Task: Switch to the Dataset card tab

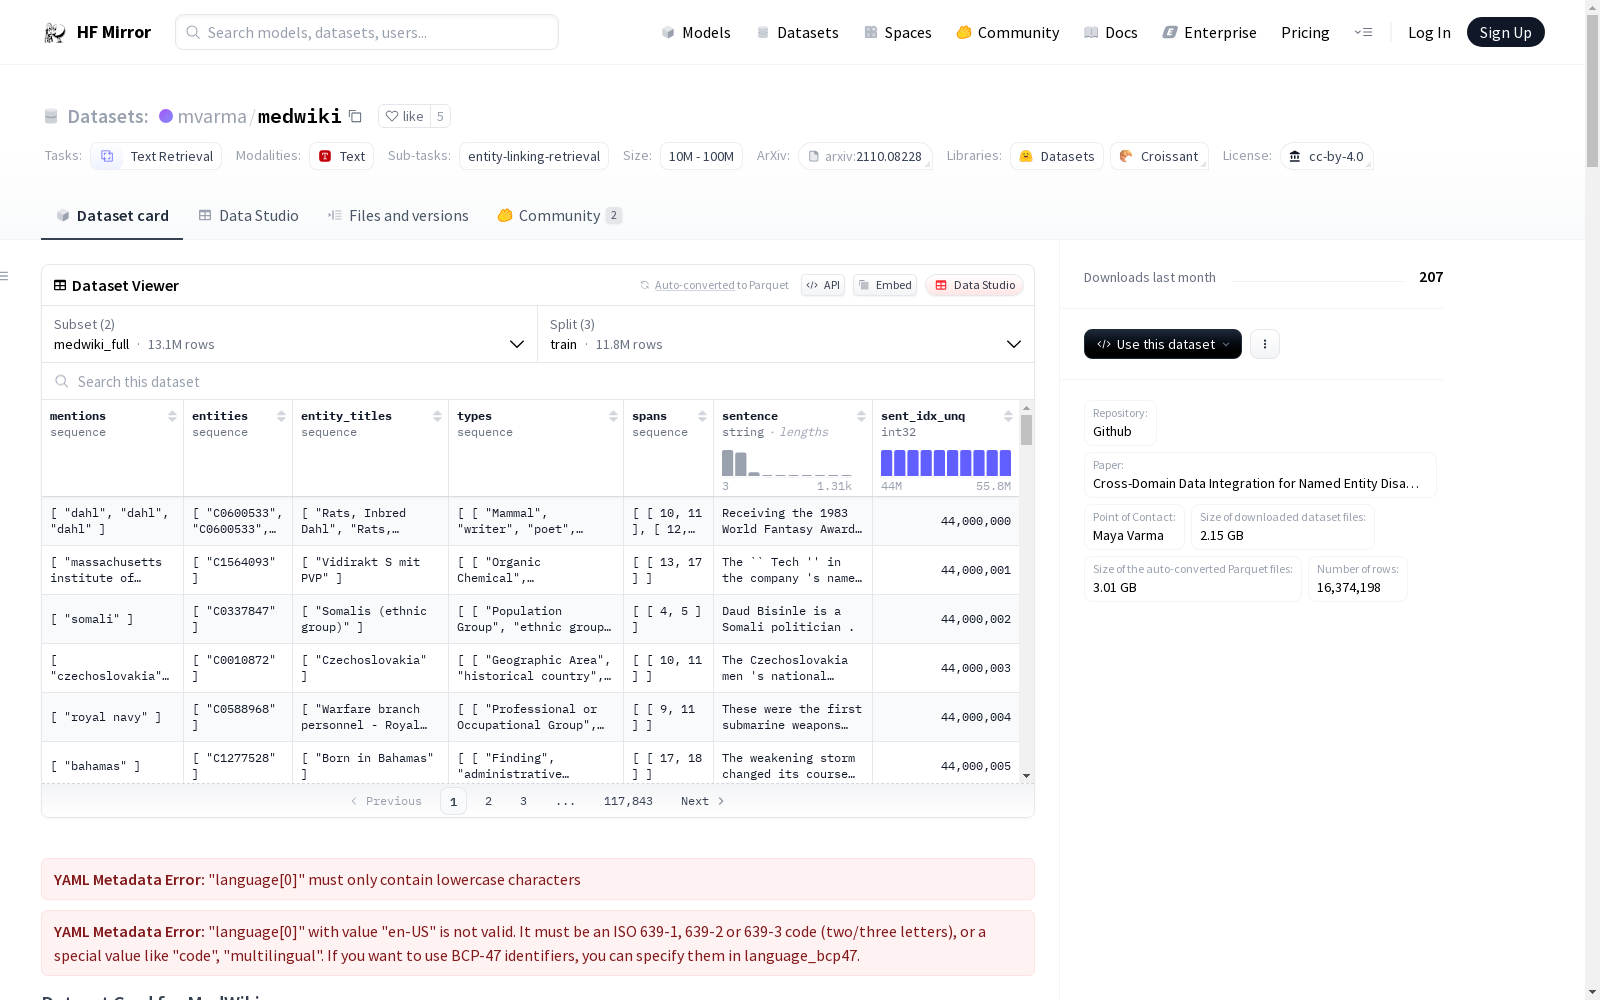Action: 112,216
